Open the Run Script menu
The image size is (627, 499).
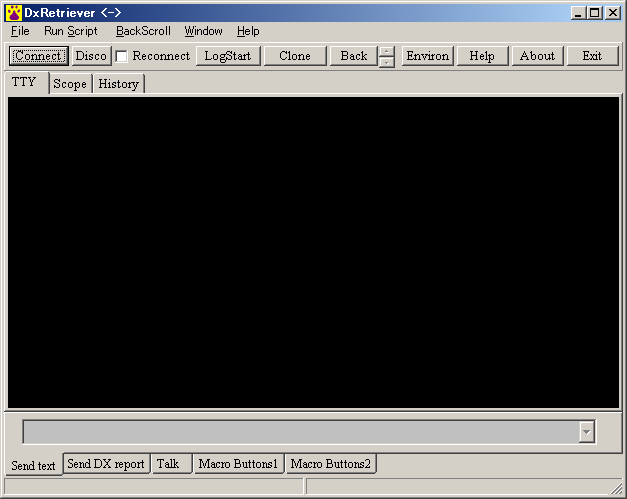coord(71,31)
